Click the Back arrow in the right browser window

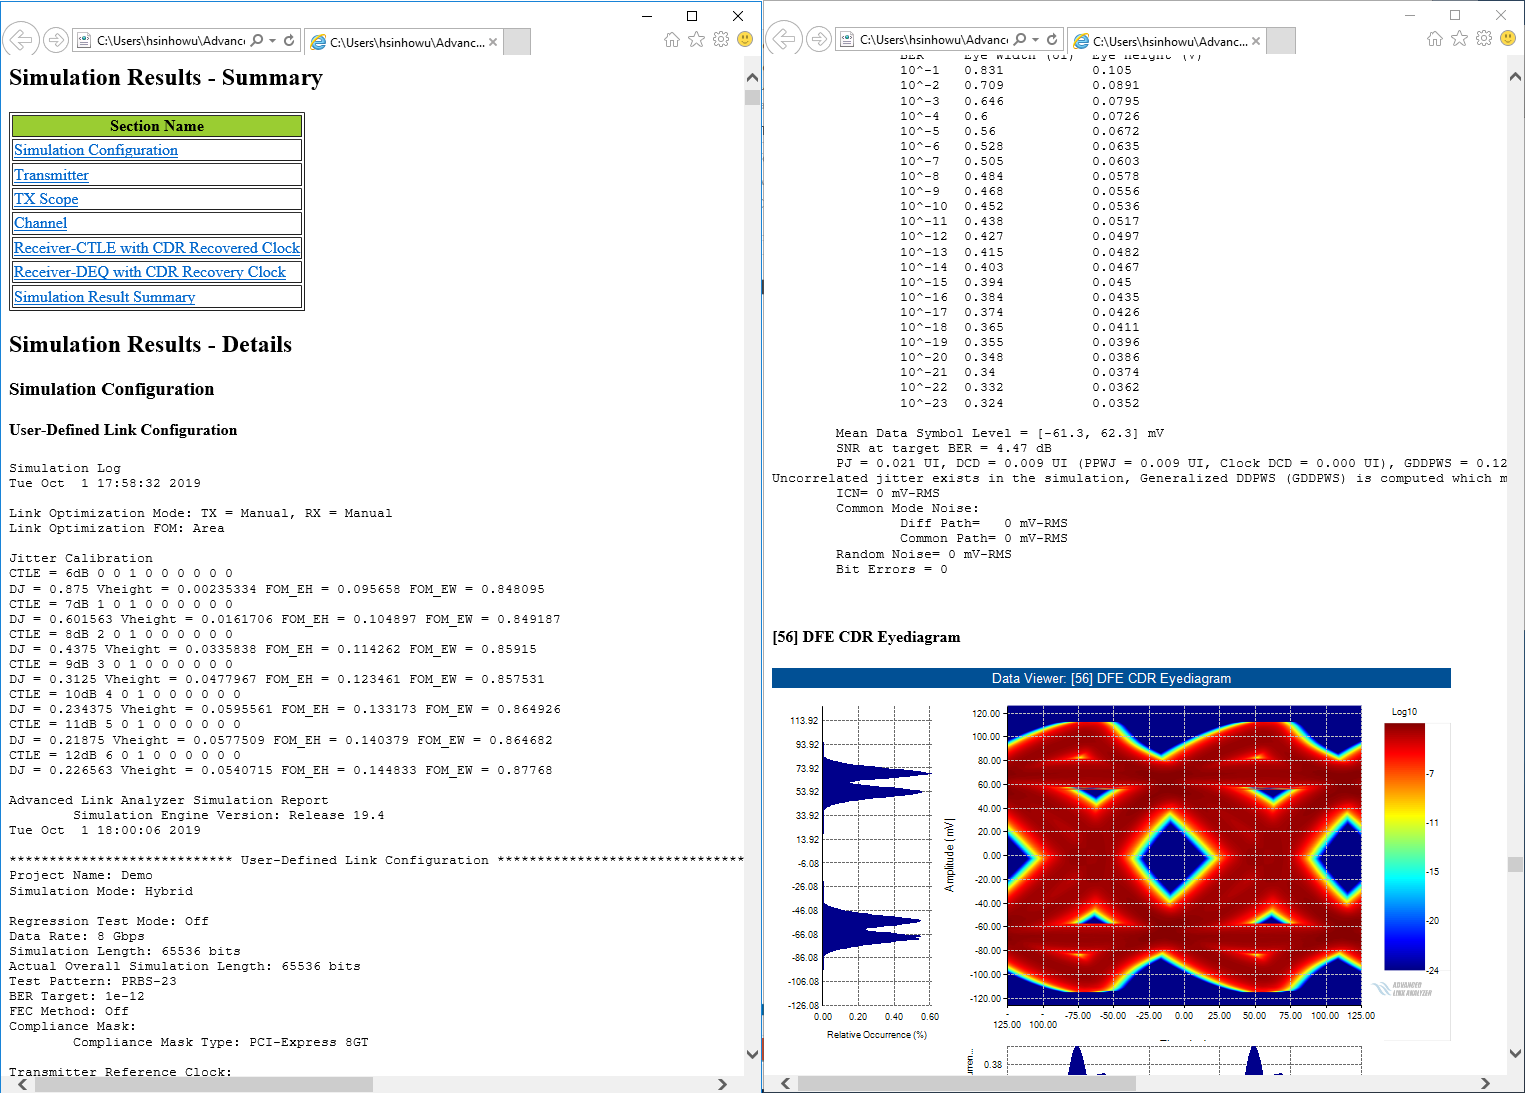pos(784,40)
